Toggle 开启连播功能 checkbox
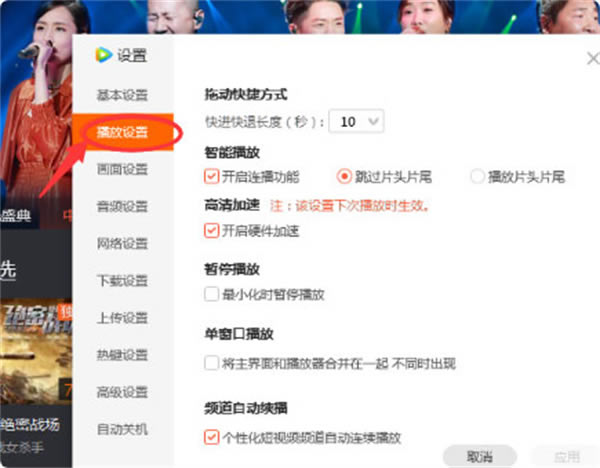 (x=211, y=177)
